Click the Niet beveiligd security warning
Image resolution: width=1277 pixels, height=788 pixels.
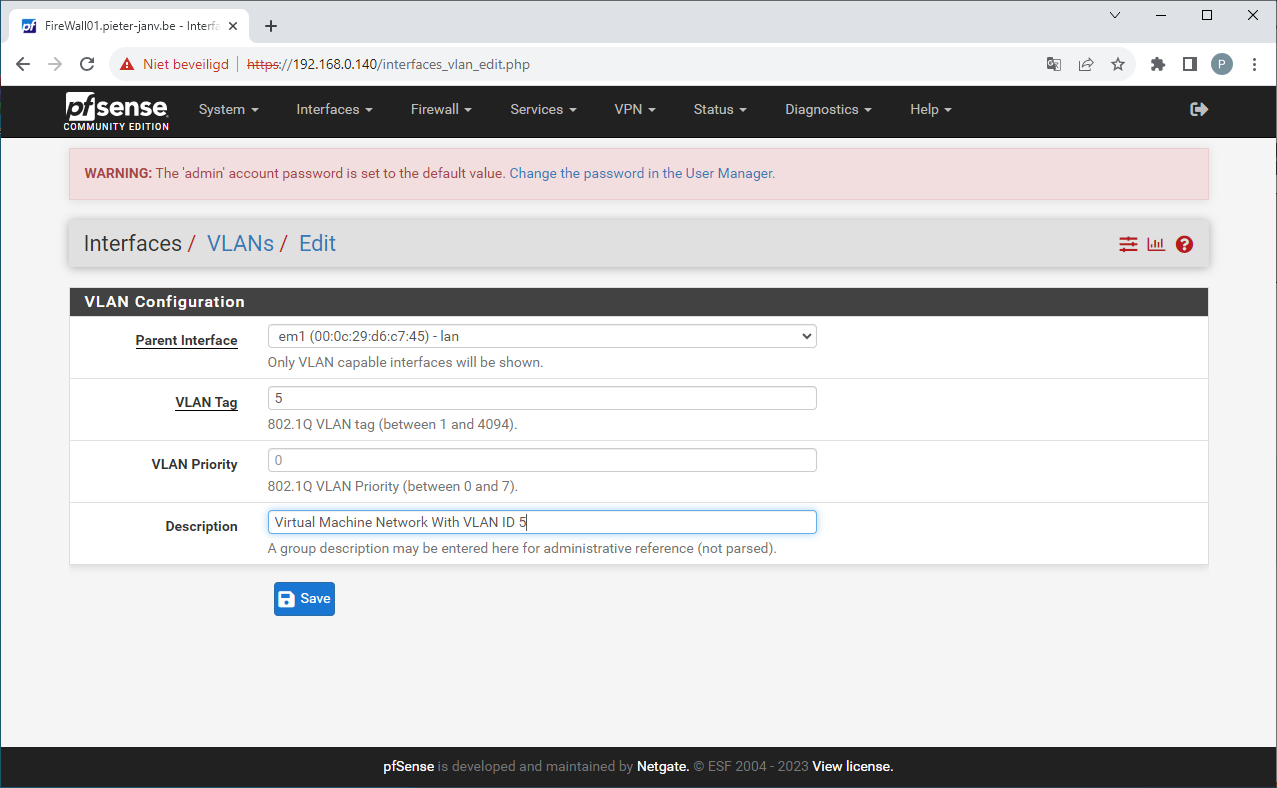pyautogui.click(x=184, y=63)
